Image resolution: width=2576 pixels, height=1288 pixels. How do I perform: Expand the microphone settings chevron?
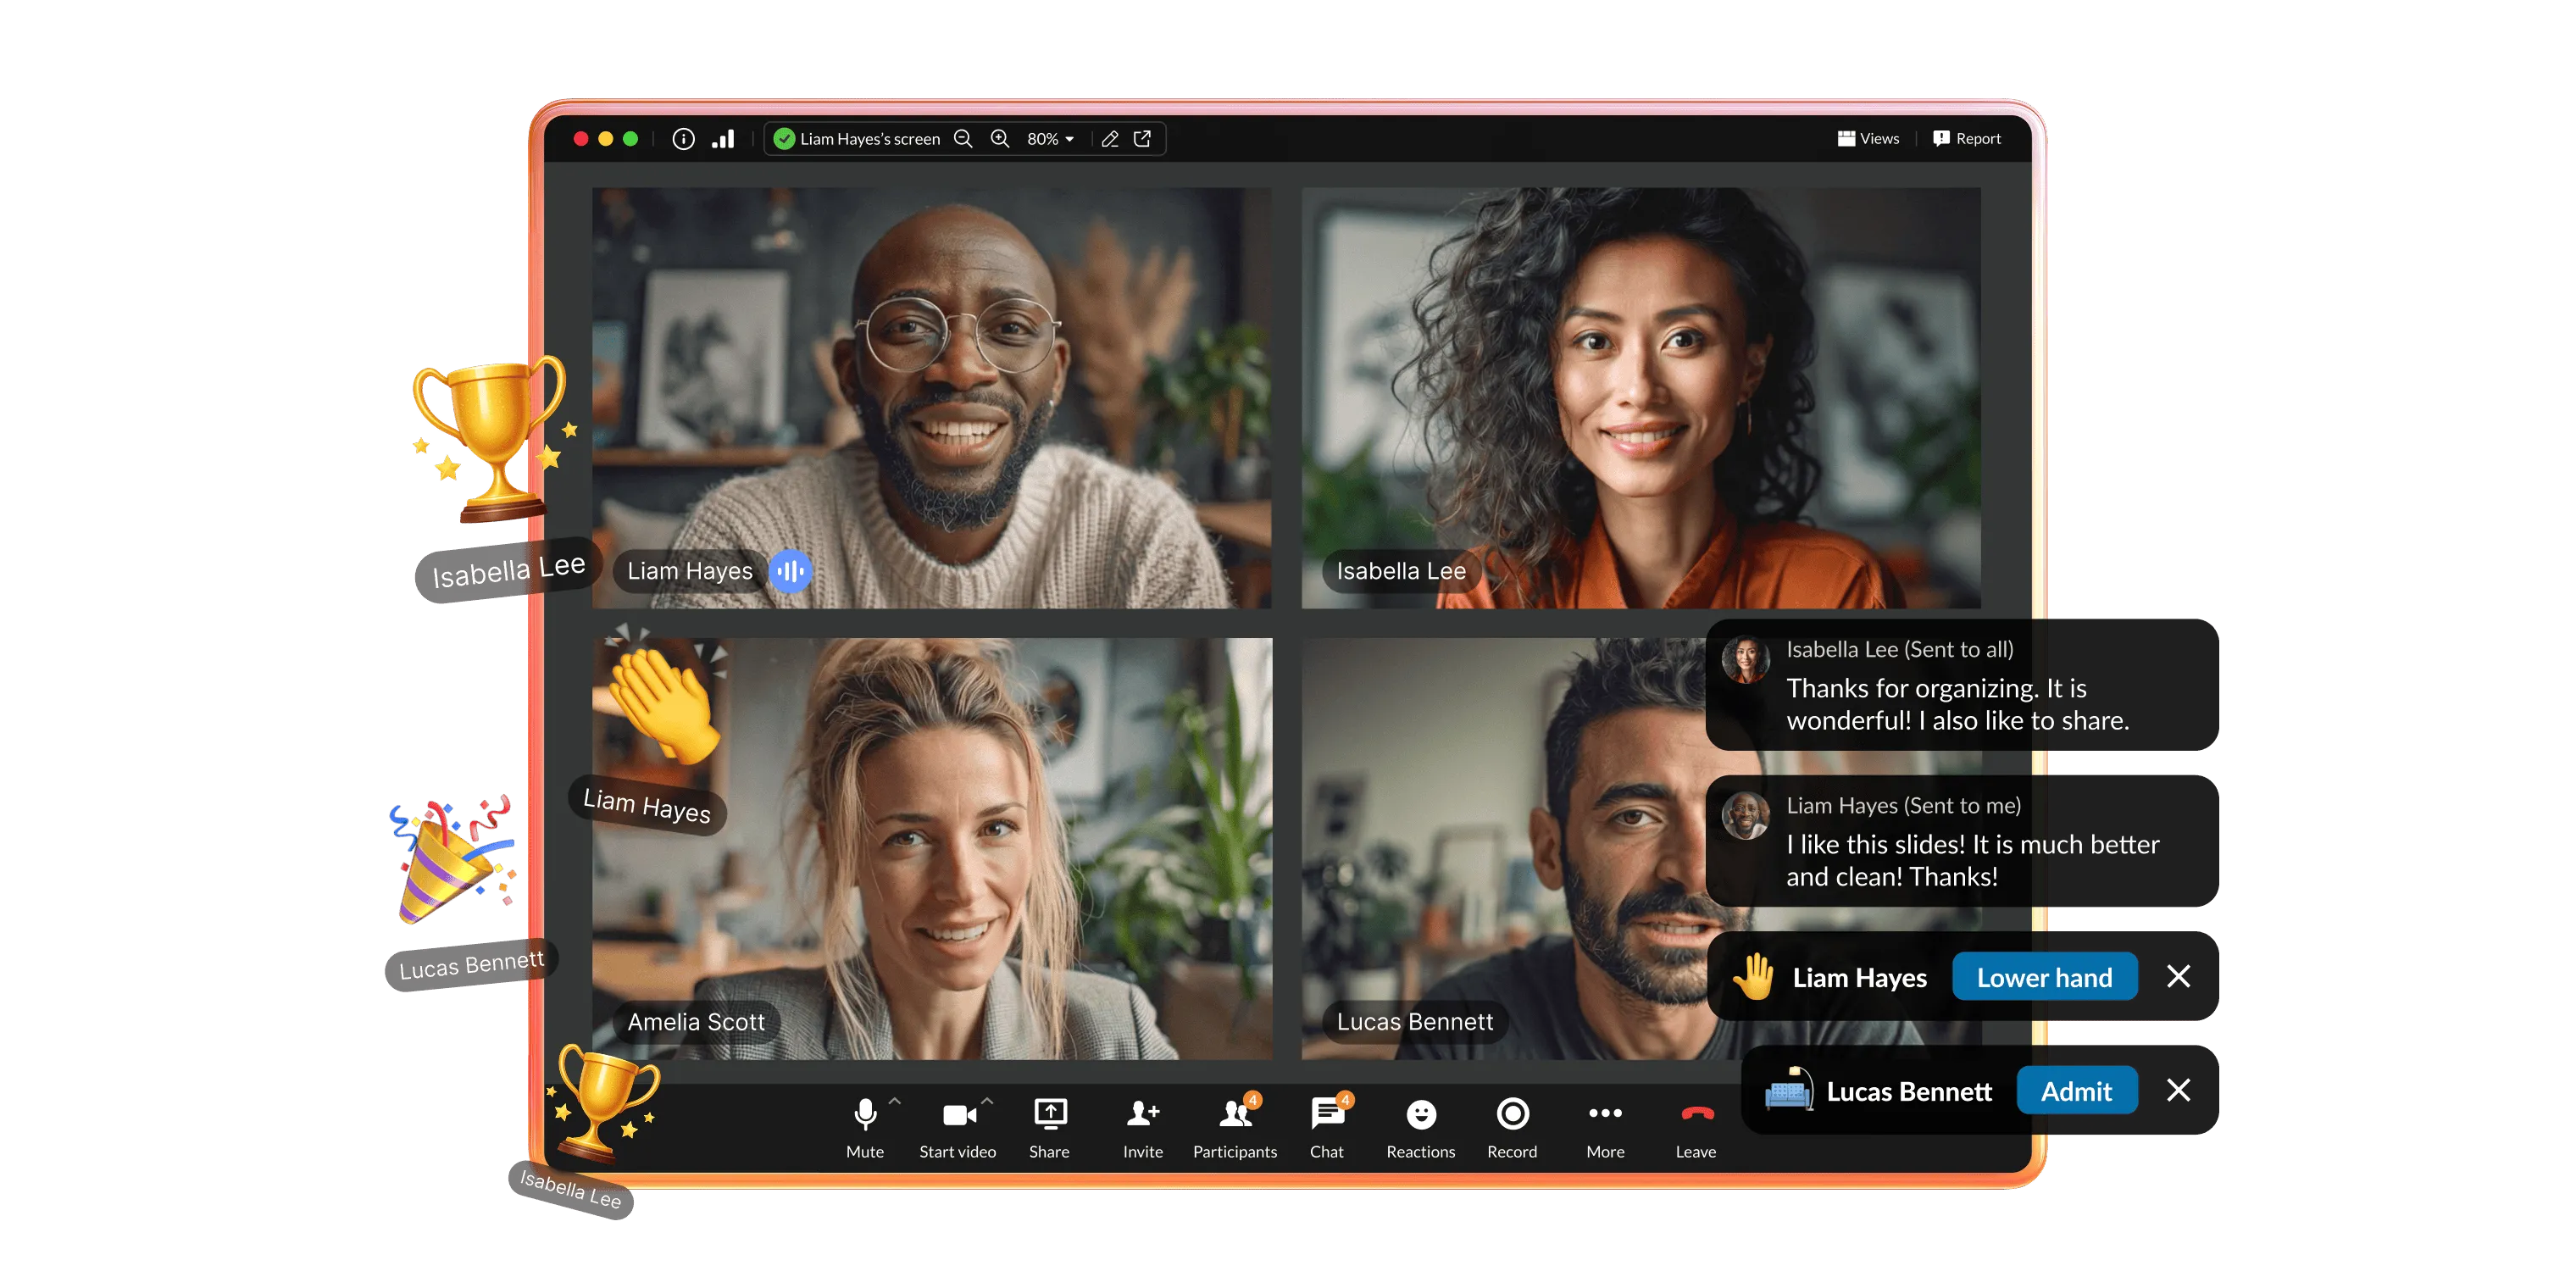893,1100
